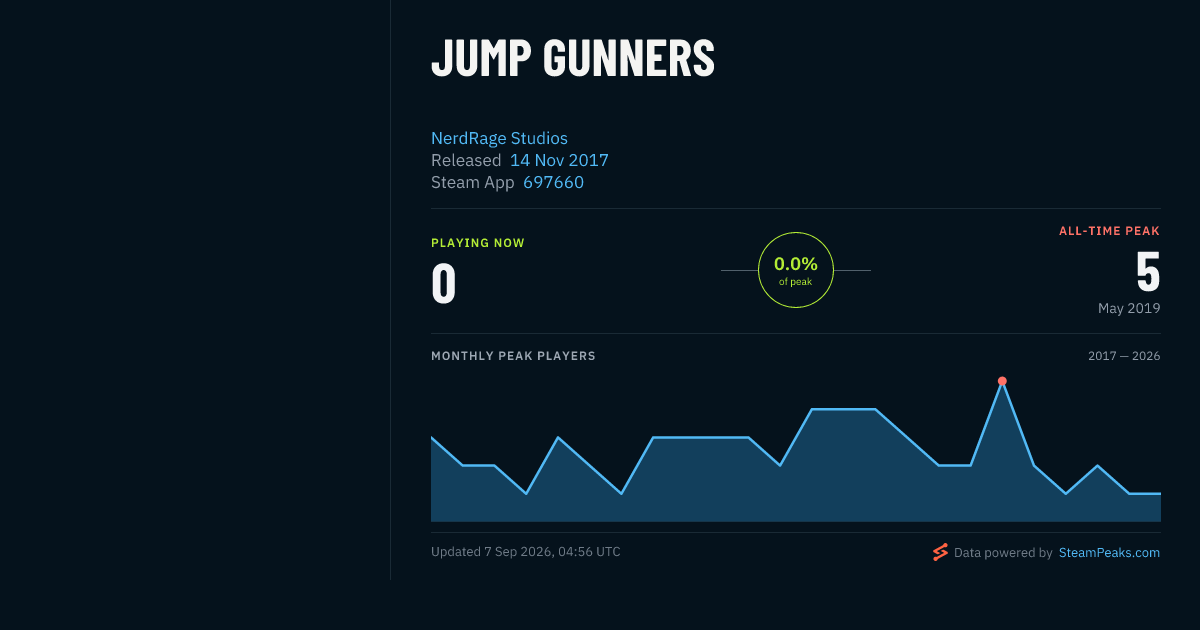Screen dimensions: 1200x630
Task: Click the Data powered by text
Action: [x=1003, y=552]
